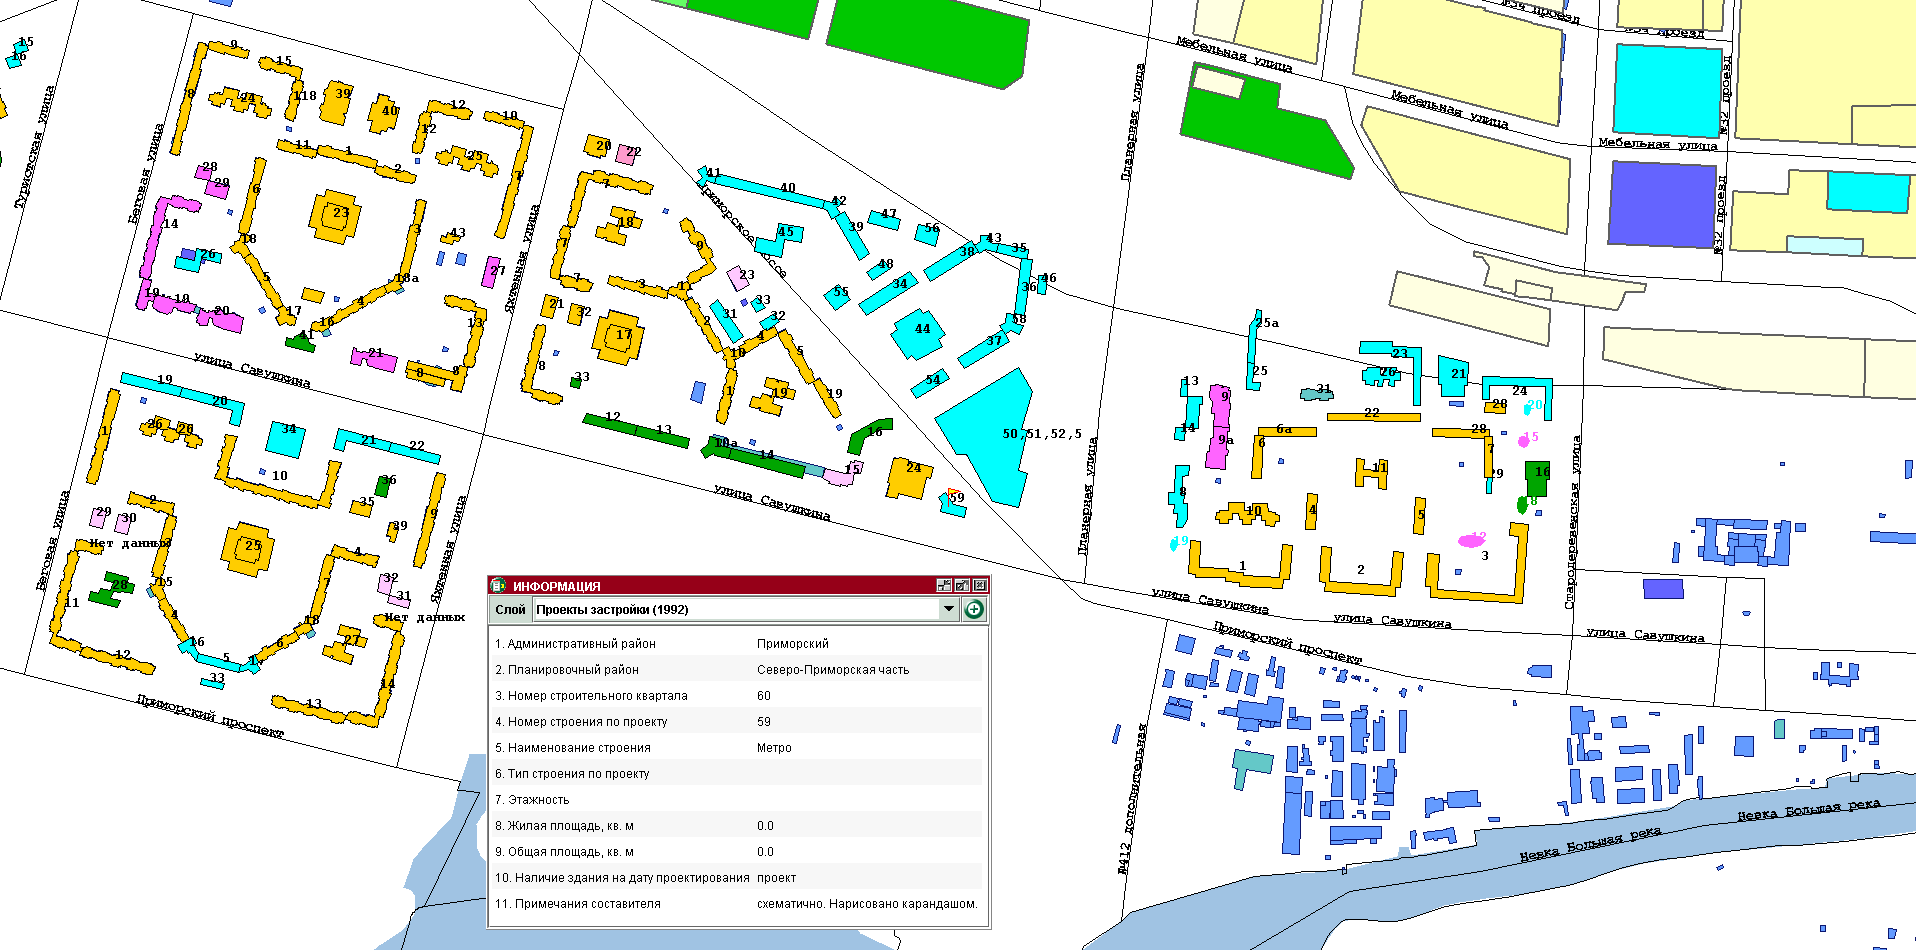
Task: Click the purple-blue square building below Мебельная улица
Action: [x=1662, y=204]
